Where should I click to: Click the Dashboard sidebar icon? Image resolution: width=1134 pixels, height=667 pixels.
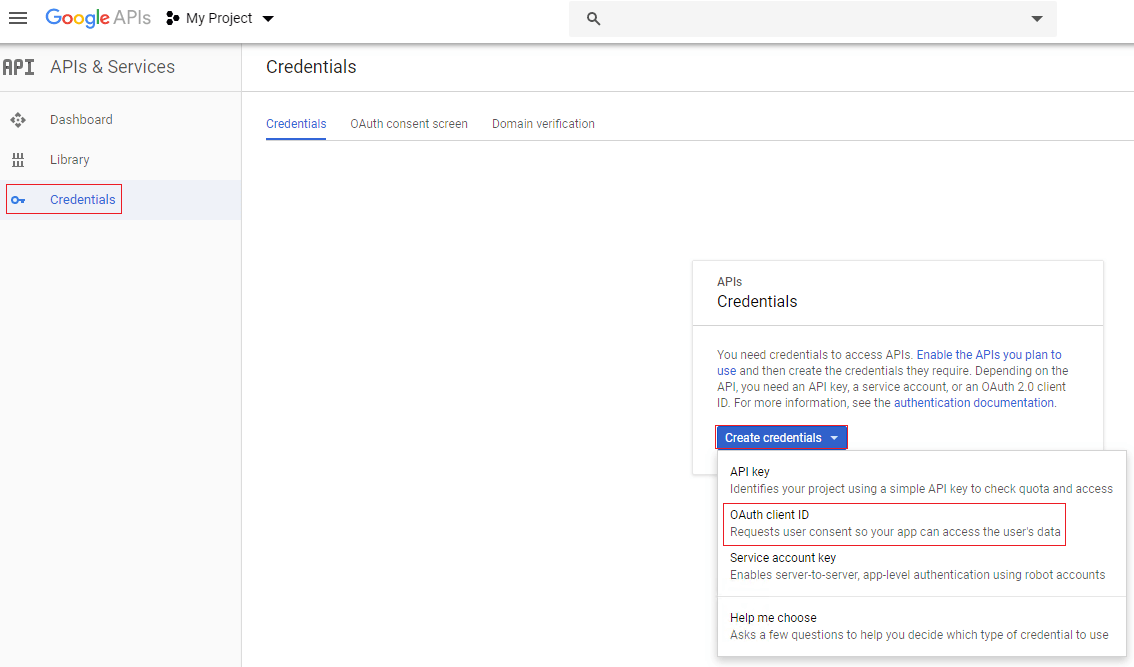[18, 120]
